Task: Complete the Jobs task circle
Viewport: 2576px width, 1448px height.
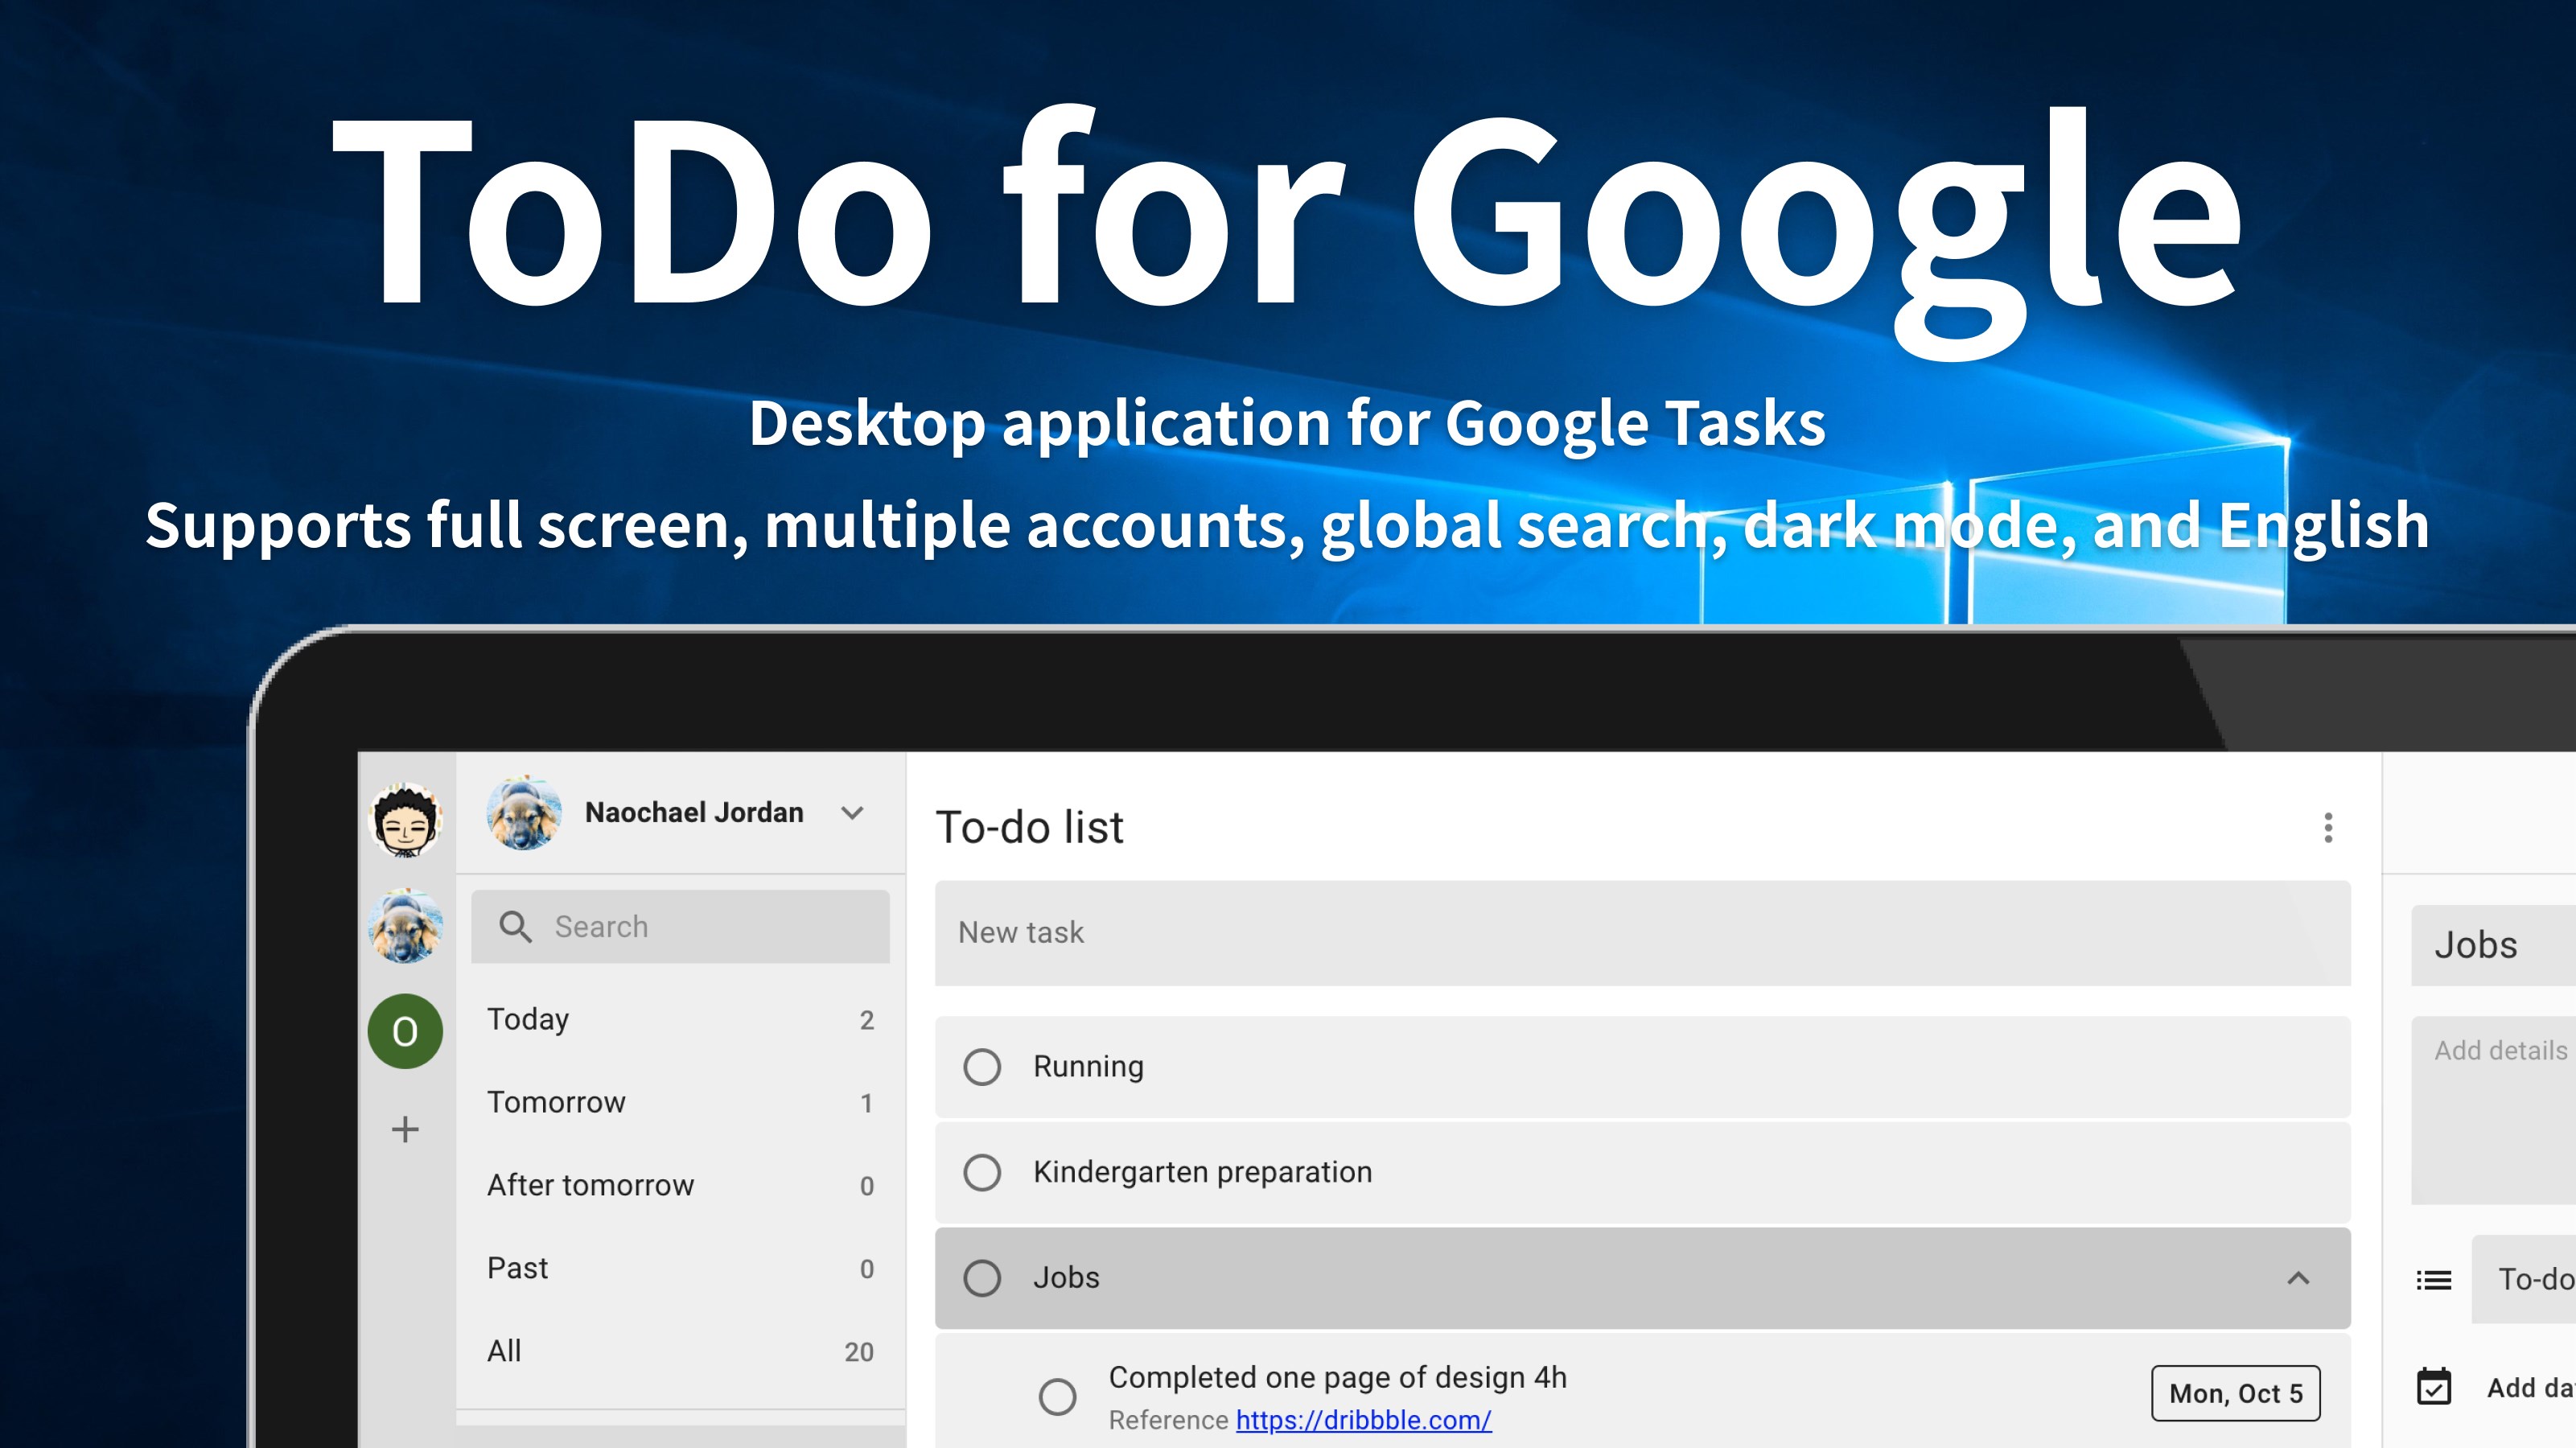Action: (x=982, y=1277)
